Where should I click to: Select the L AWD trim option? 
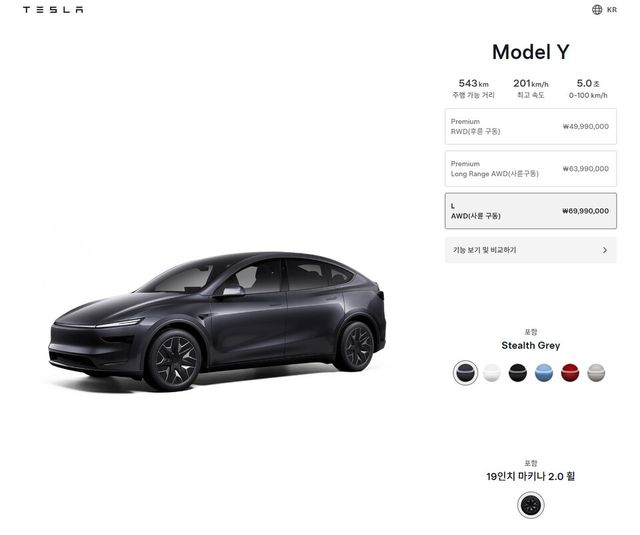pos(531,211)
